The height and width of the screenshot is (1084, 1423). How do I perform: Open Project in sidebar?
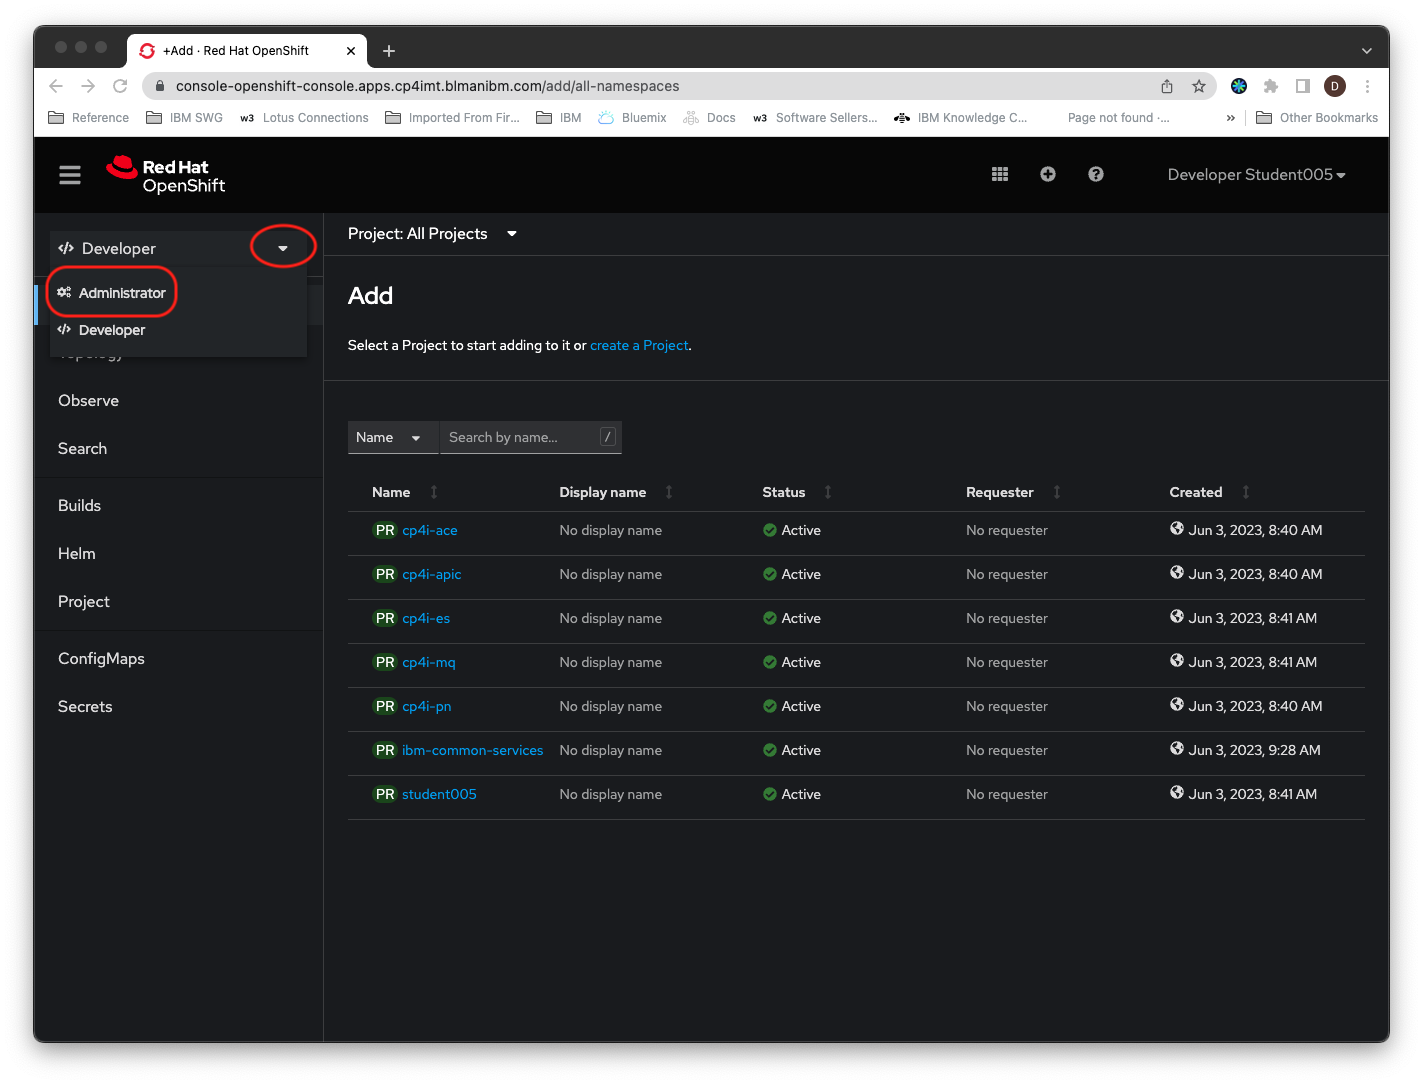tap(83, 602)
